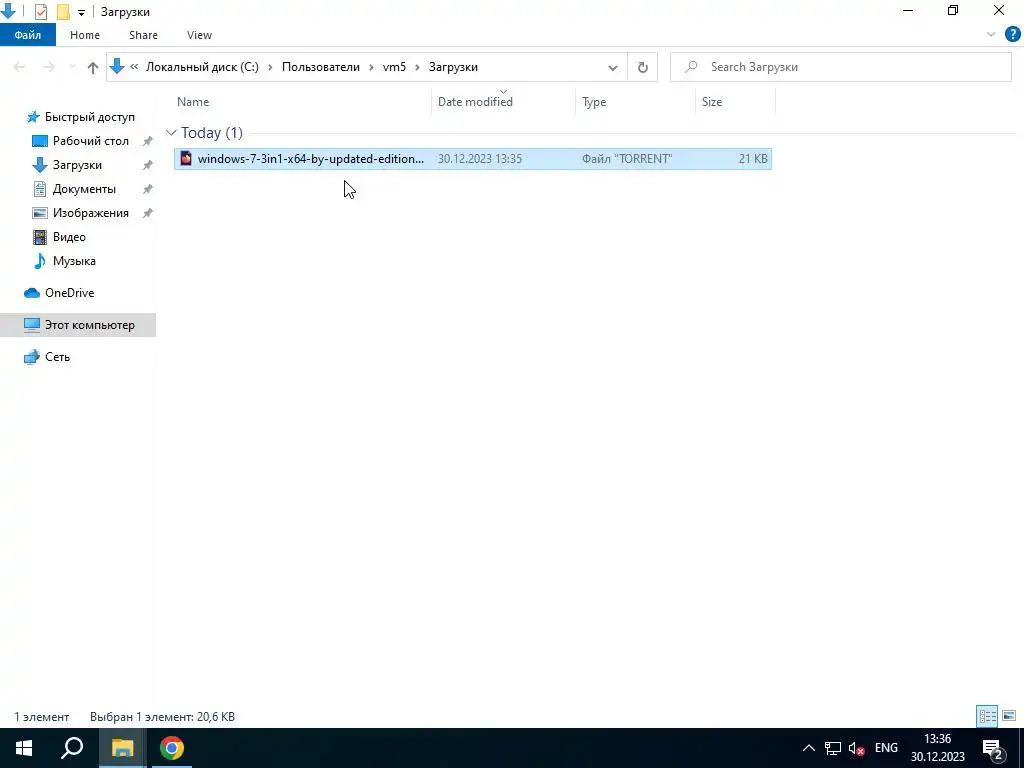The image size is (1024, 768).
Task: Collapse the Today (1) group
Action: 171,133
